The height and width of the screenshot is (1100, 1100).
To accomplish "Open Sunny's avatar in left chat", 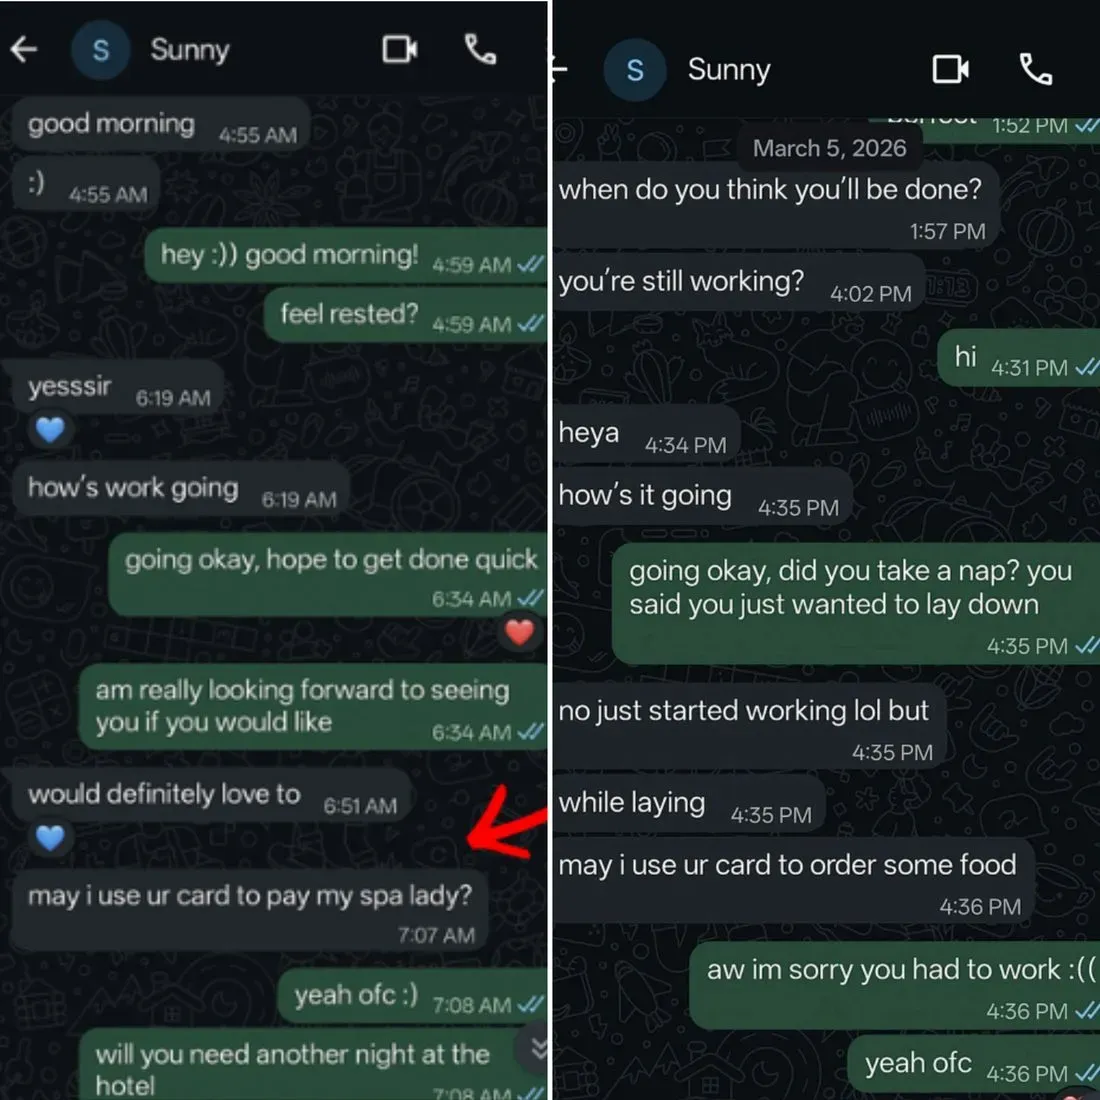I will point(100,50).
